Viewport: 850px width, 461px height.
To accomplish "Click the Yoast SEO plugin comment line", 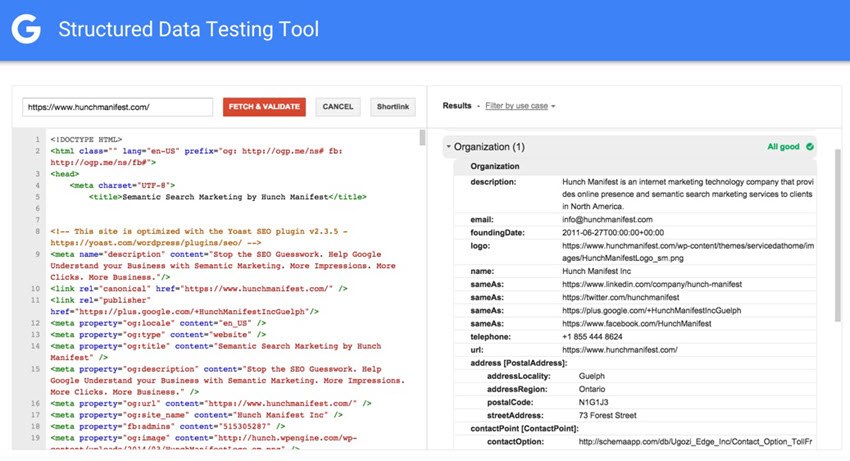I will click(199, 237).
